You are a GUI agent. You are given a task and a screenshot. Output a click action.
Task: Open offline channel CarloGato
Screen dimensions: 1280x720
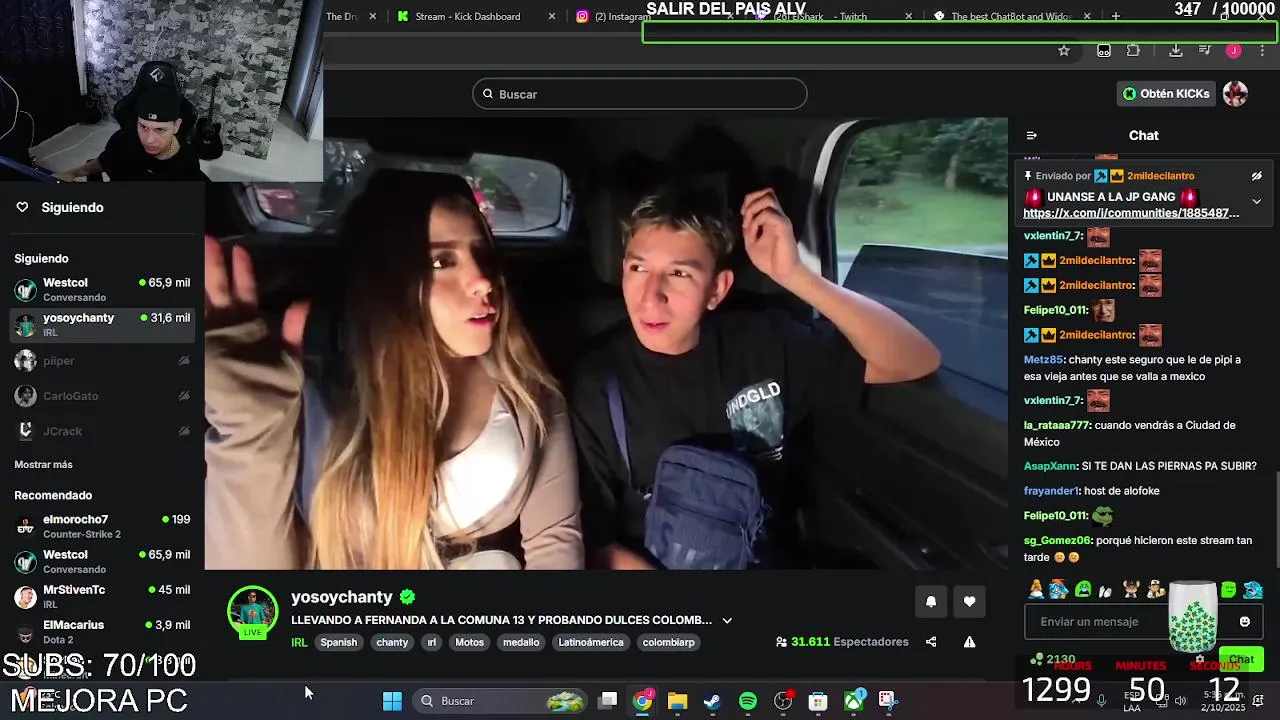click(x=102, y=396)
